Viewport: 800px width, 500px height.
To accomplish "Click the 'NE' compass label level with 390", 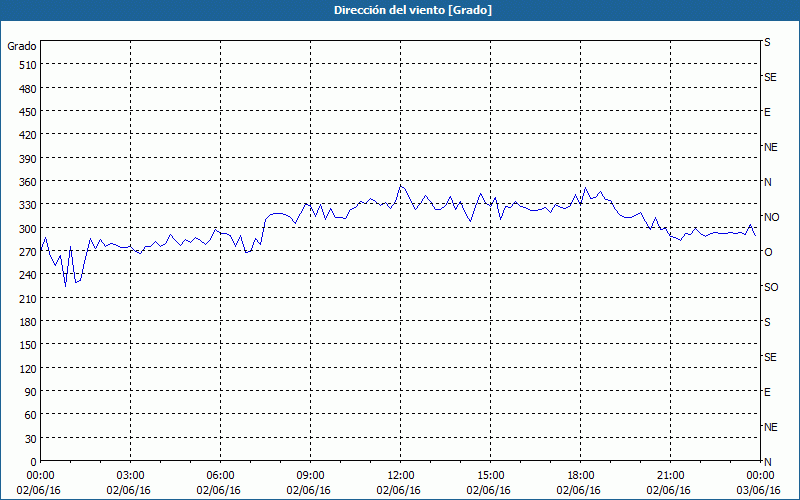I will (770, 147).
